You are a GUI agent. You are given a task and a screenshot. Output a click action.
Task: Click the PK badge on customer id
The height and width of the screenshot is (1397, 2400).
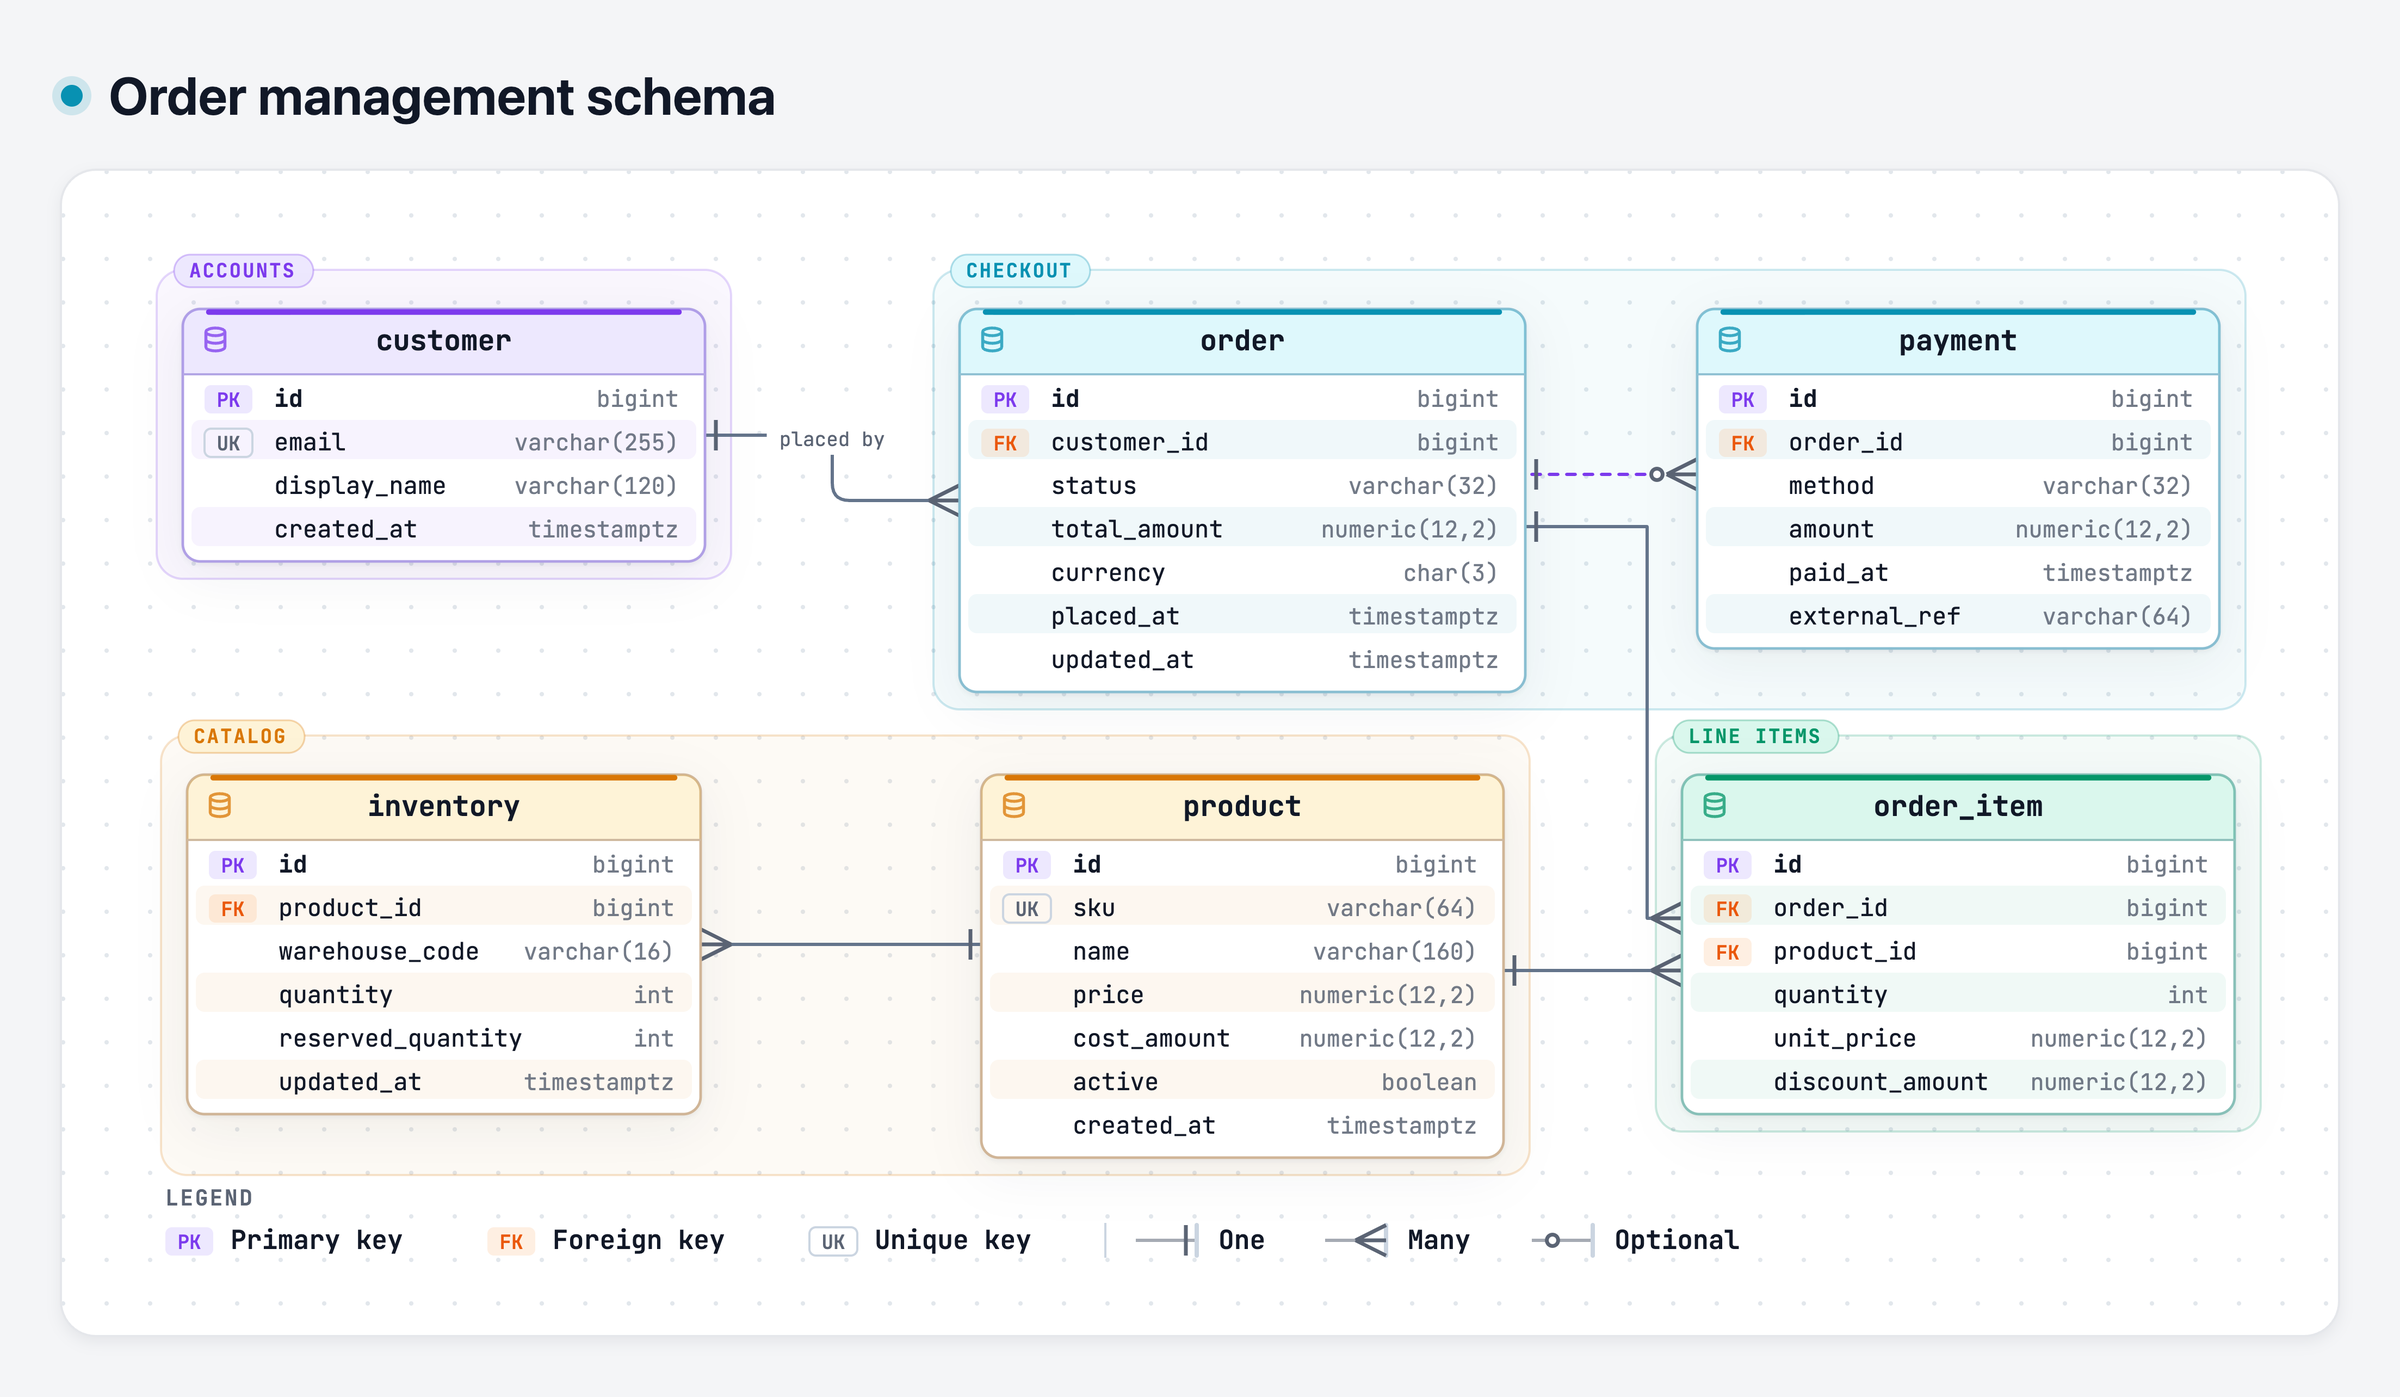tap(228, 399)
